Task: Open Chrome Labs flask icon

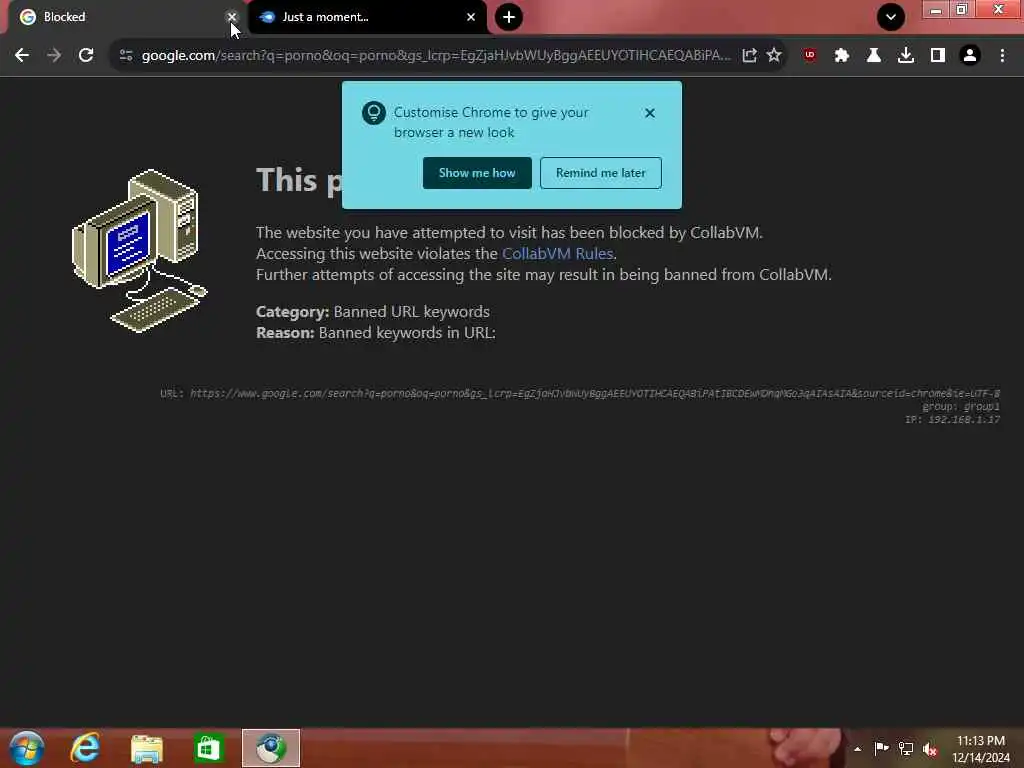Action: tap(874, 56)
